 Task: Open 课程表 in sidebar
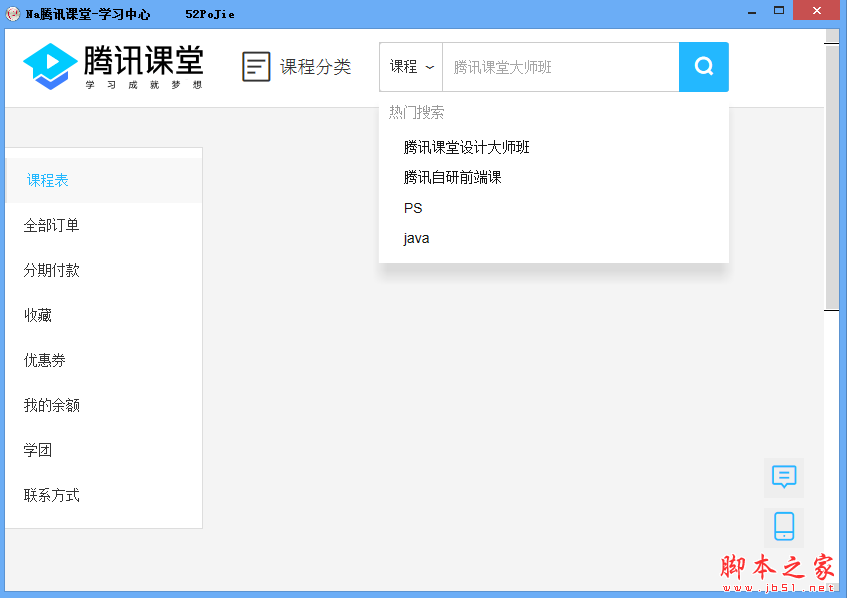tap(104, 180)
